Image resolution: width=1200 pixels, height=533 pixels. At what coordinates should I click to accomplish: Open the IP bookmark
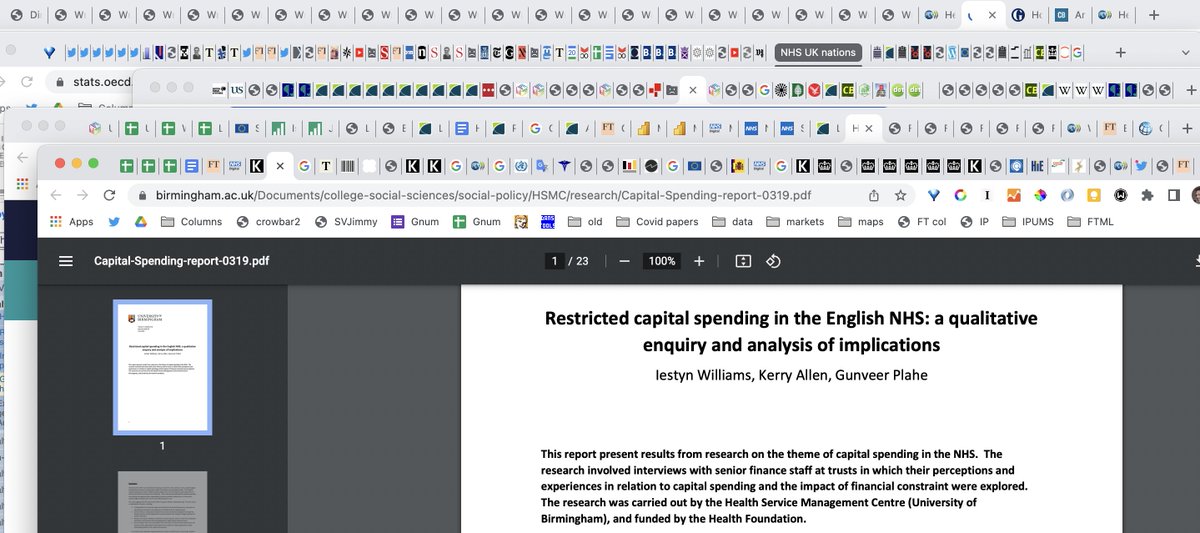(973, 222)
